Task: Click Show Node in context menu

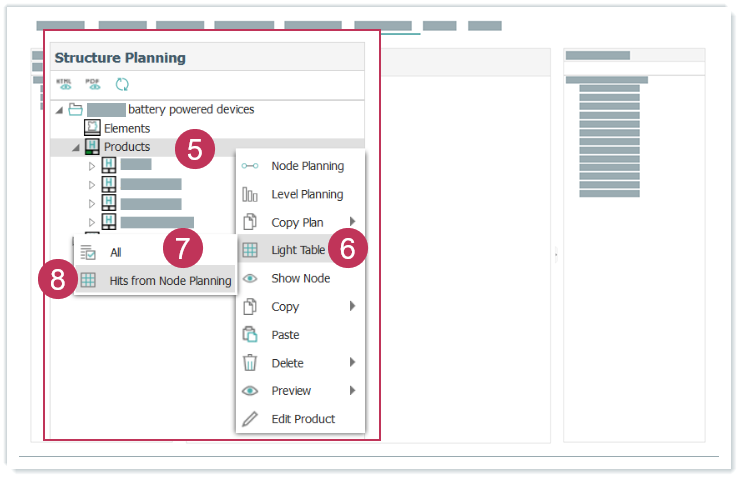Action: tap(300, 278)
